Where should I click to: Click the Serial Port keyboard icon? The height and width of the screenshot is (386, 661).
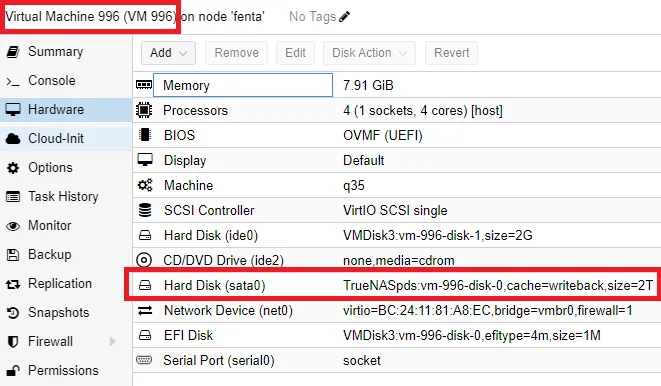tap(144, 360)
